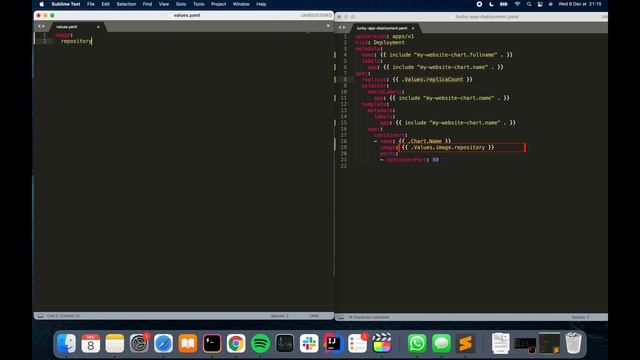640x360 pixels.
Task: Open Control Center in the menu bar
Action: (540, 4)
